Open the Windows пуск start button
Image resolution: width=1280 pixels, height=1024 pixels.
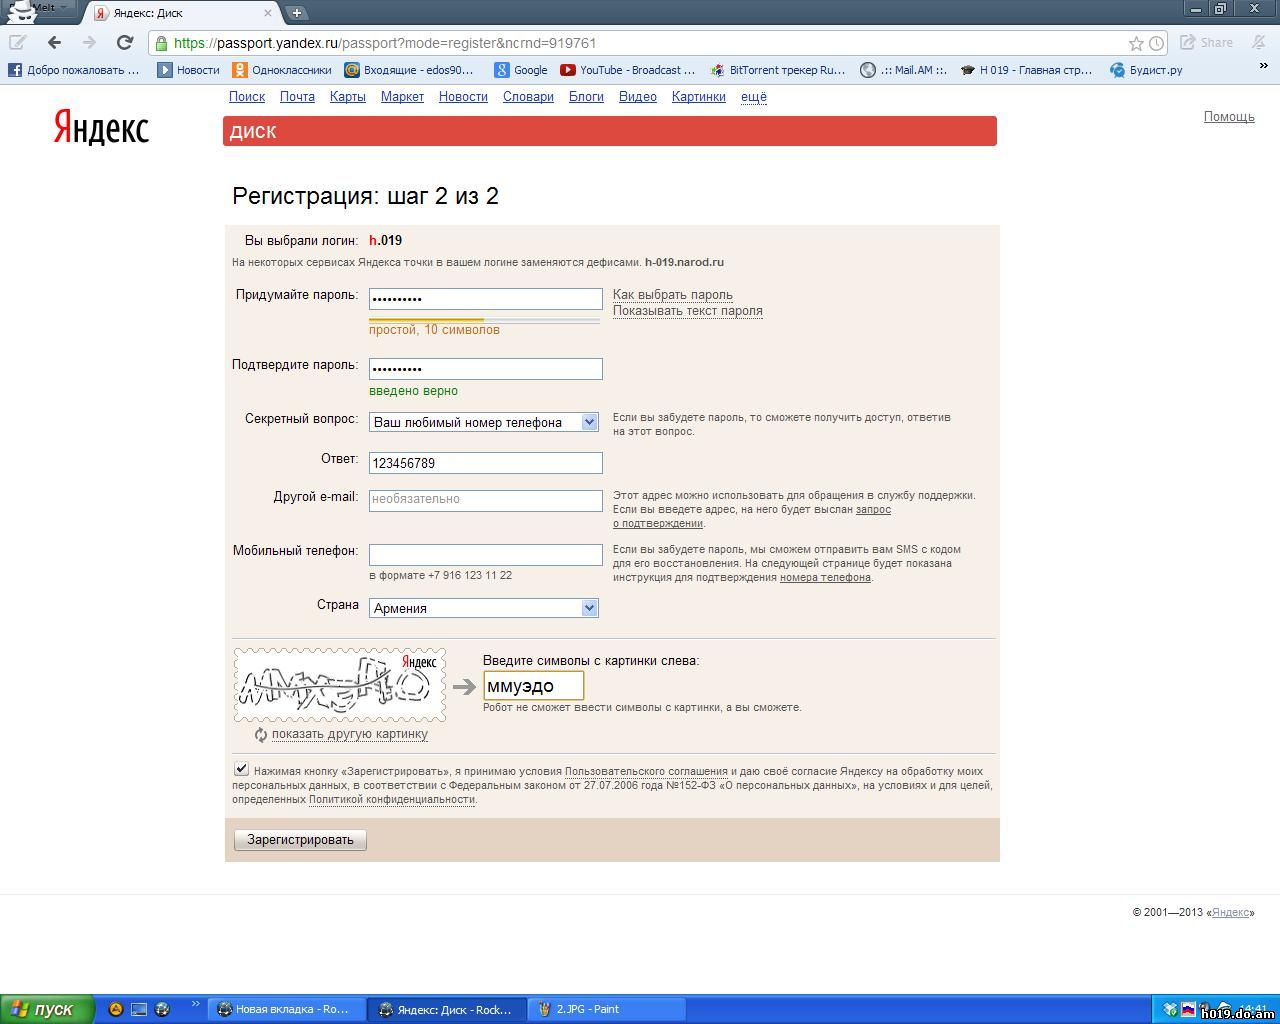47,1009
